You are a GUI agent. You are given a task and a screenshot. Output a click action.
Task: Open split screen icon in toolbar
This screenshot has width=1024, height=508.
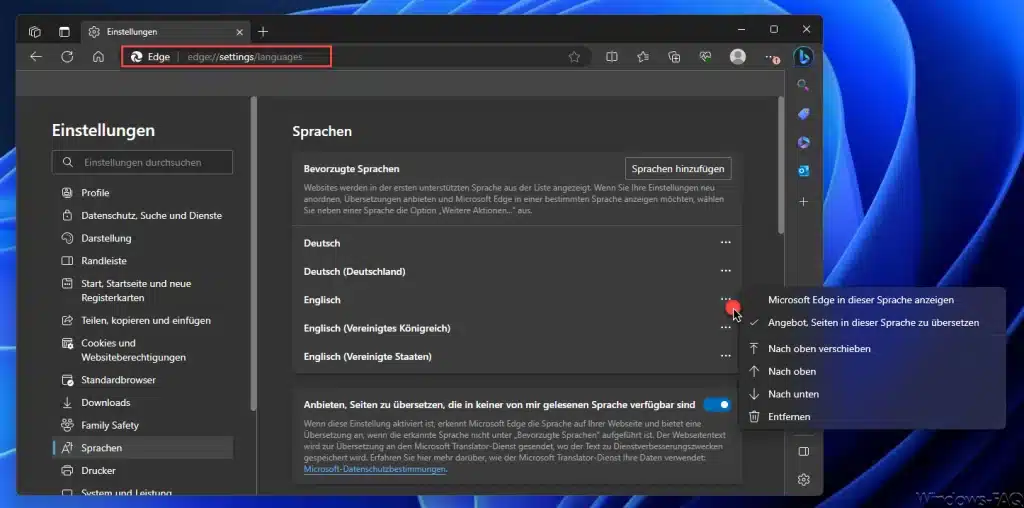click(612, 57)
